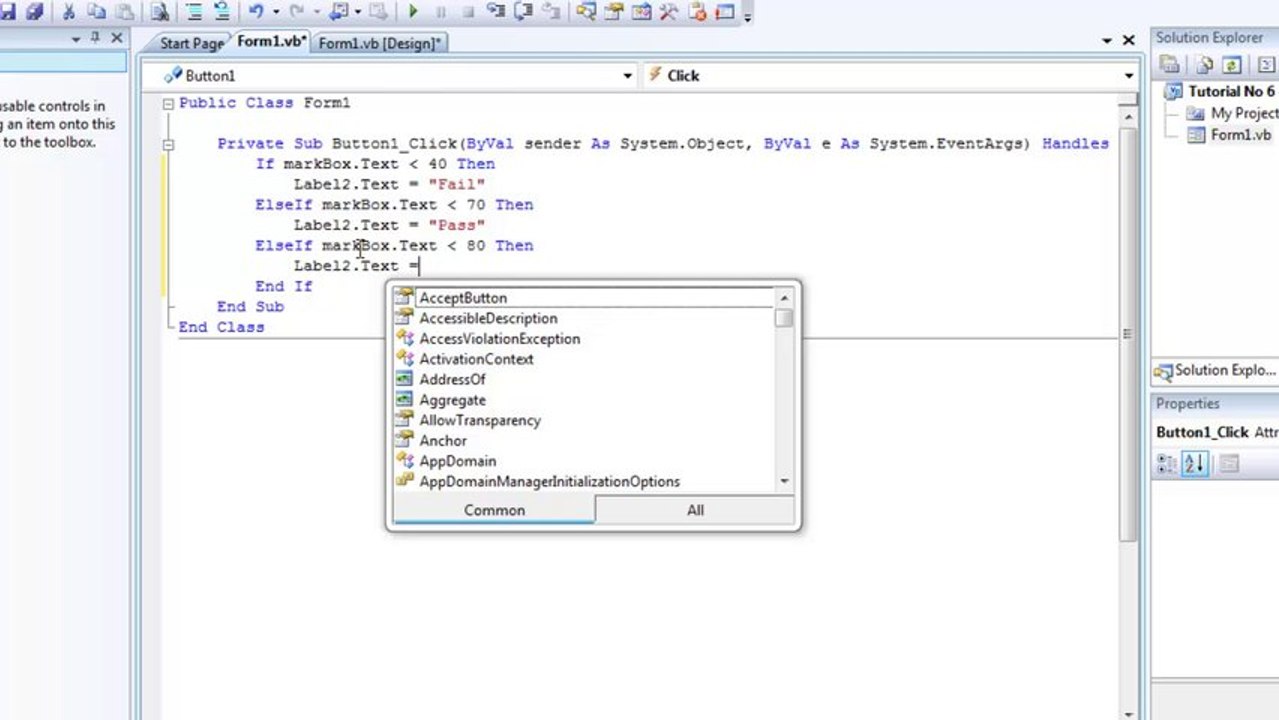
Task: Open the Click method name combo box
Action: coord(890,75)
